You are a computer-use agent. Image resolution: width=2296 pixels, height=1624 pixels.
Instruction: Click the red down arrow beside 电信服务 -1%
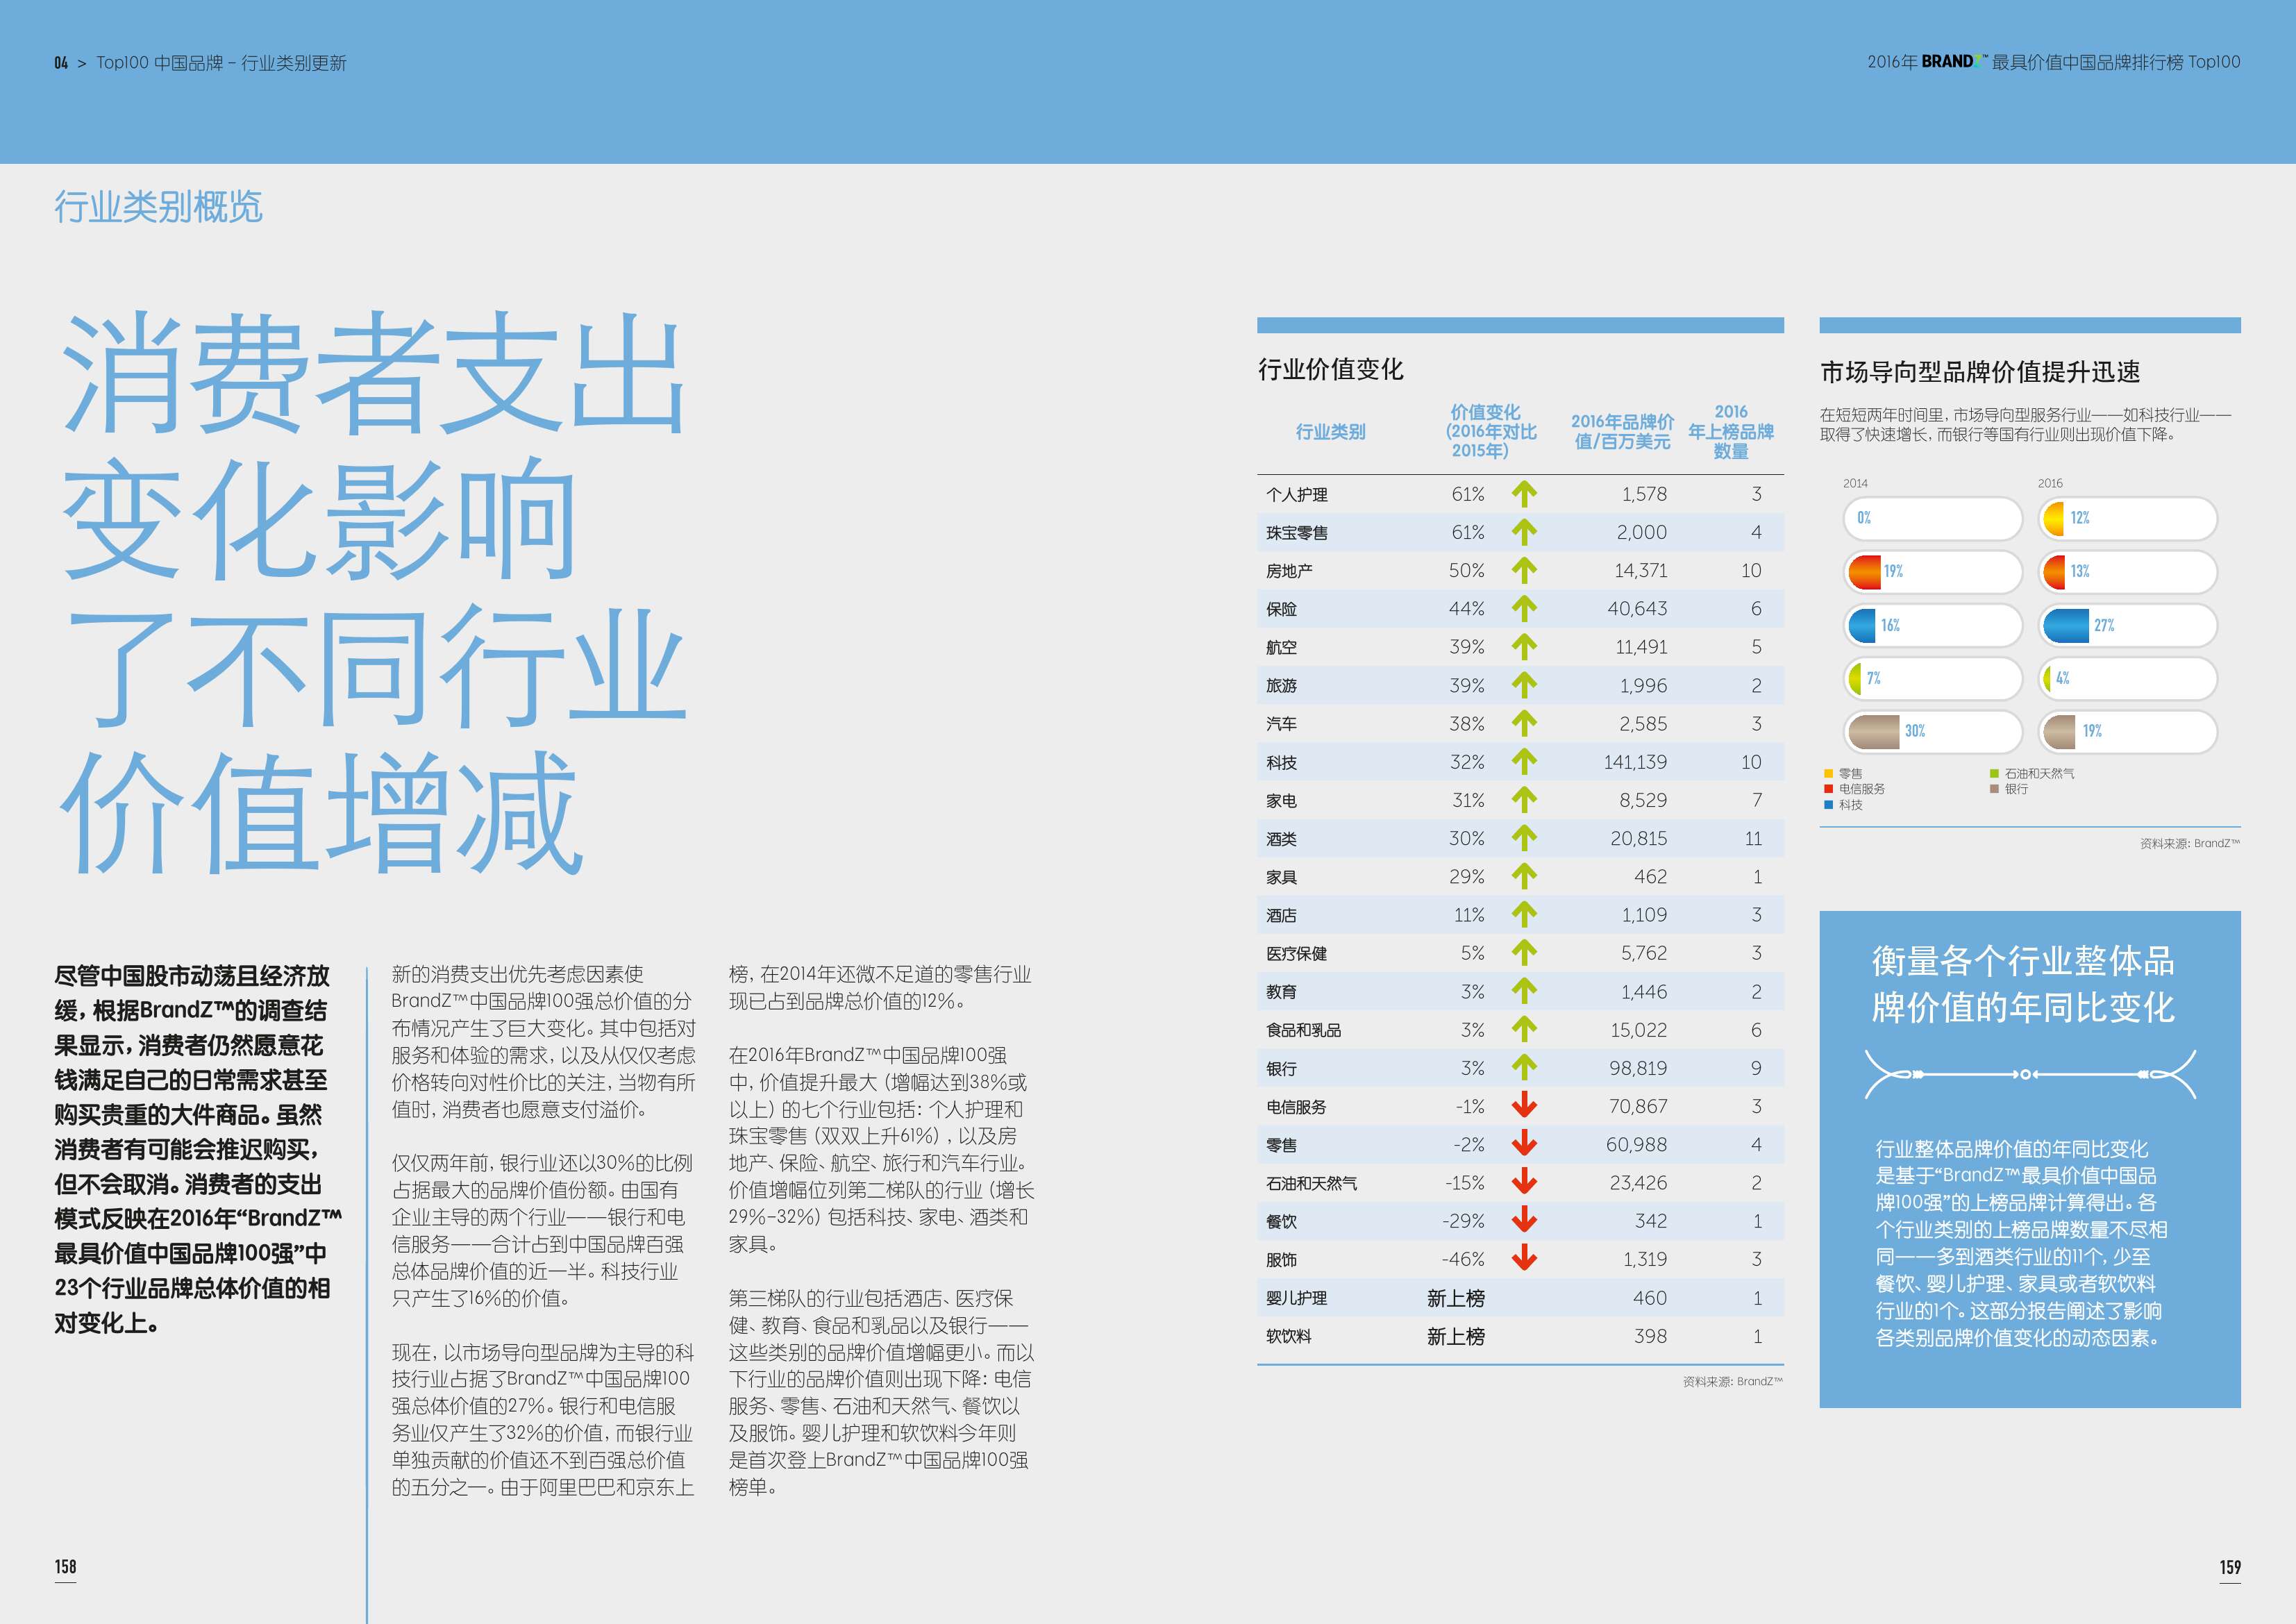[1524, 1105]
